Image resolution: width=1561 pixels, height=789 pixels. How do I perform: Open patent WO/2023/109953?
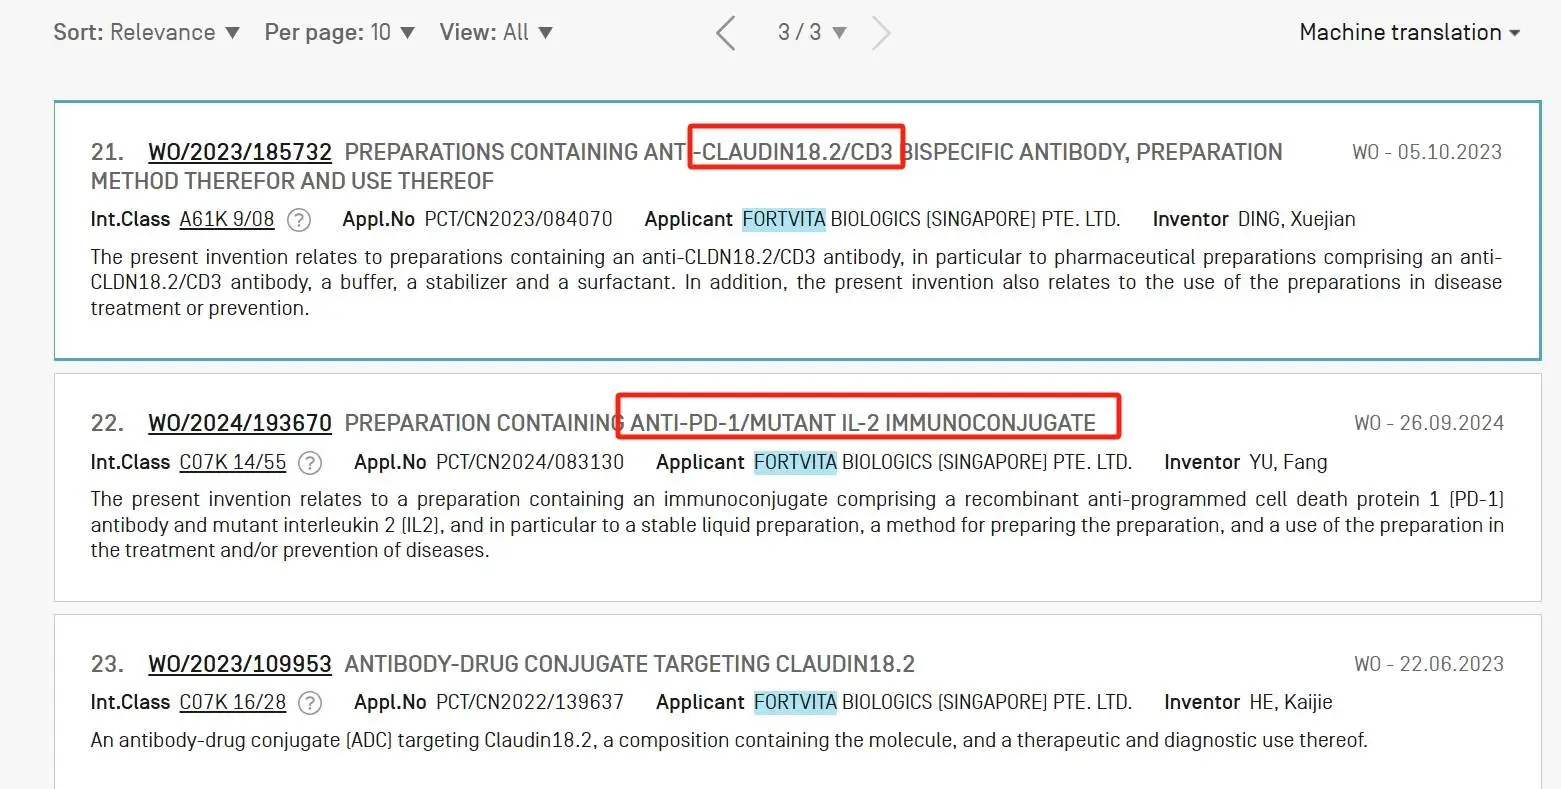point(240,664)
